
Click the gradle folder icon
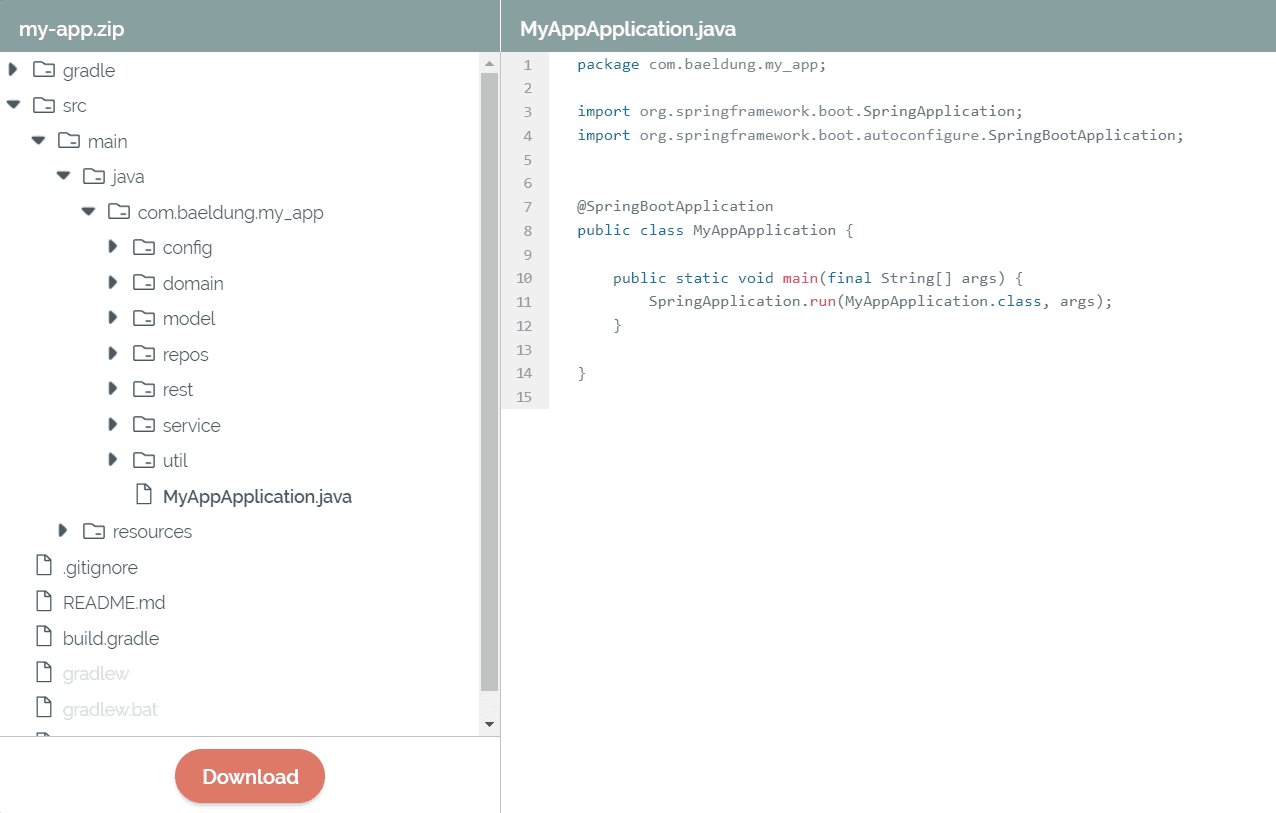pyautogui.click(x=44, y=70)
